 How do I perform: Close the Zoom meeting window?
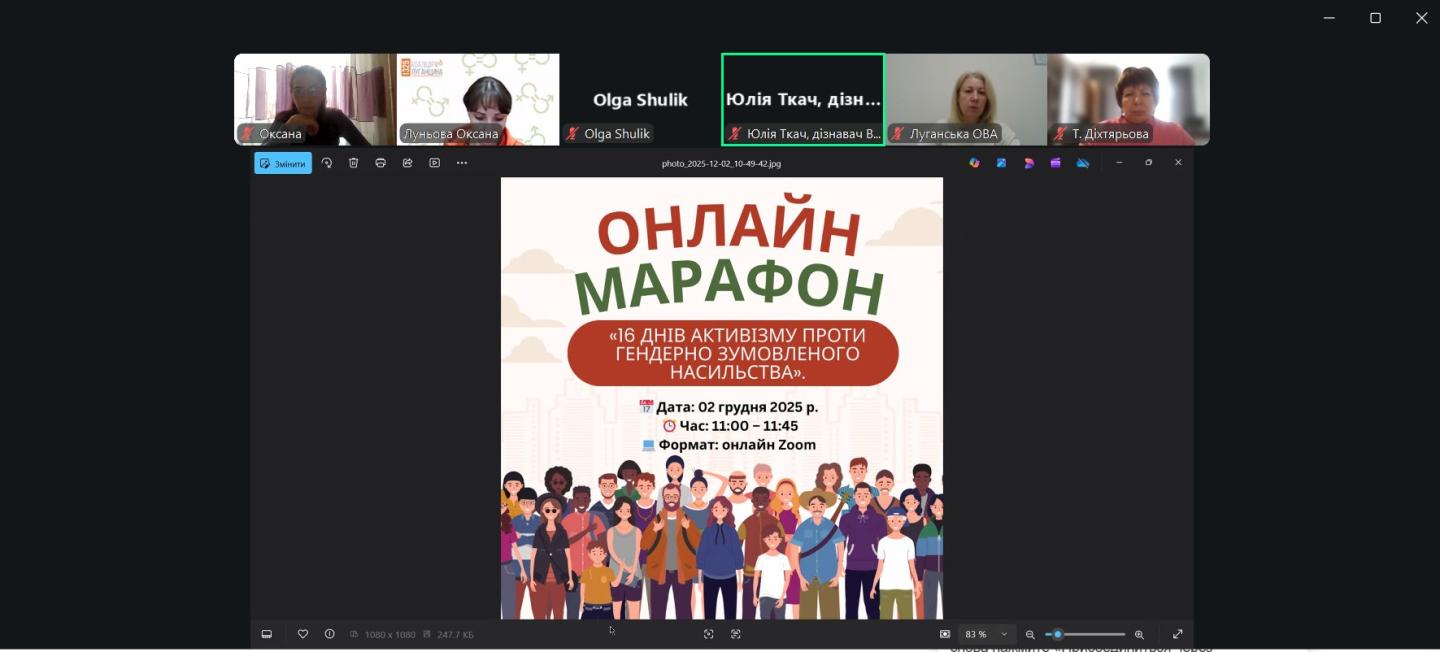[x=1421, y=18]
